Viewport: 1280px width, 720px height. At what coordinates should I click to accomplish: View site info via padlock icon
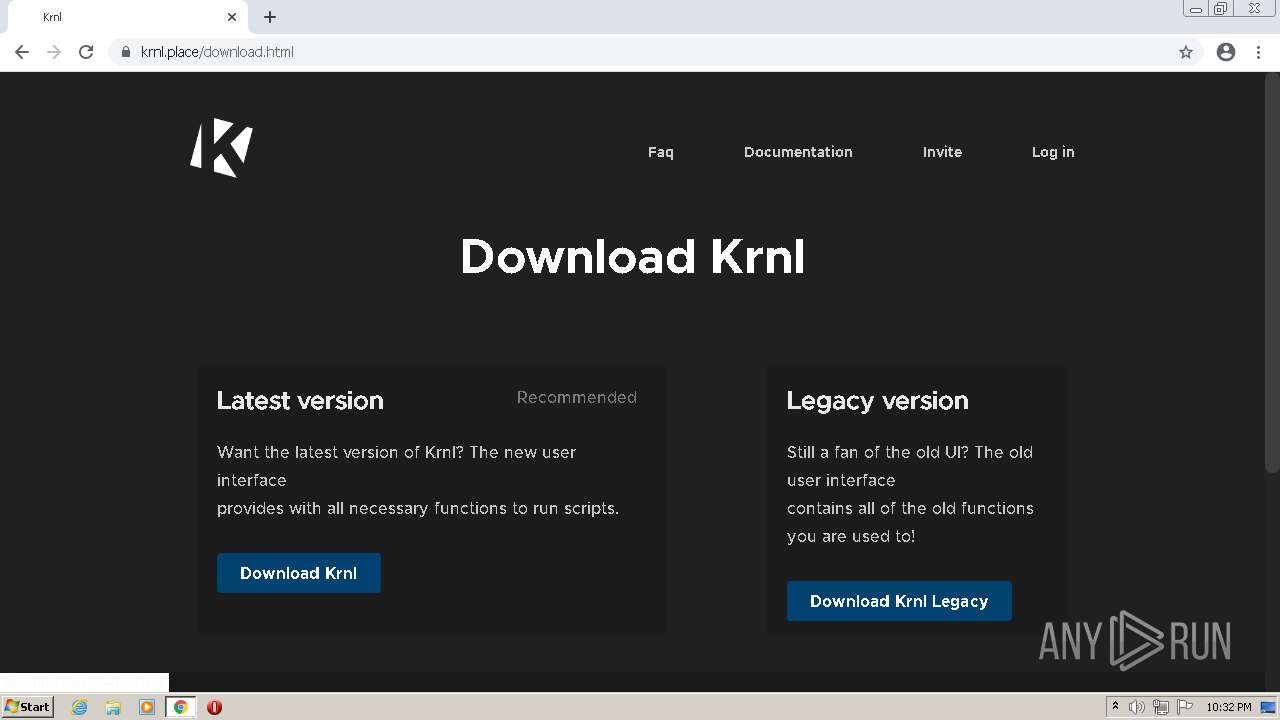click(126, 52)
